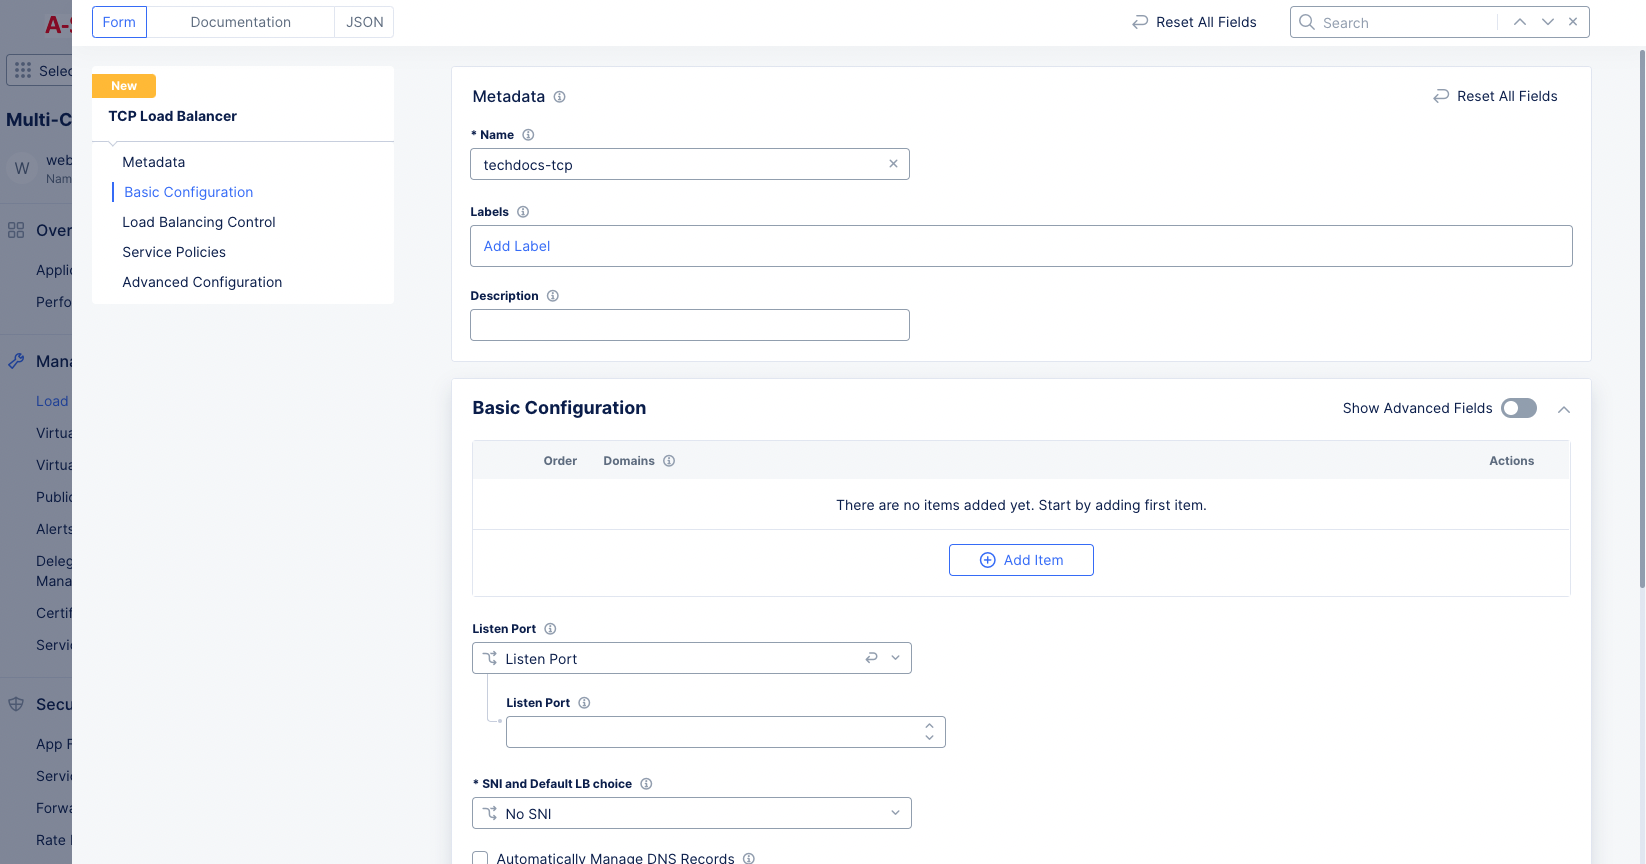Click into the Description input field
The width and height of the screenshot is (1646, 864).
[x=689, y=325]
